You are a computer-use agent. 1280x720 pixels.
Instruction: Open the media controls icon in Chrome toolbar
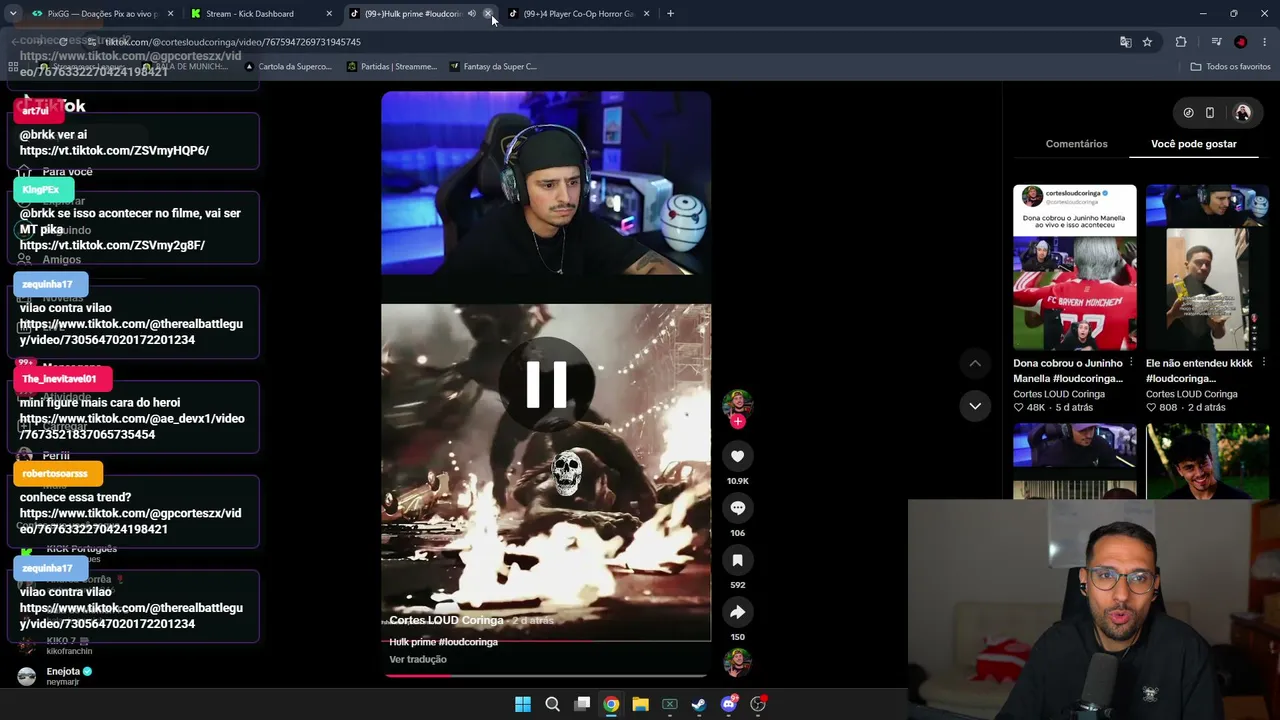(1216, 42)
